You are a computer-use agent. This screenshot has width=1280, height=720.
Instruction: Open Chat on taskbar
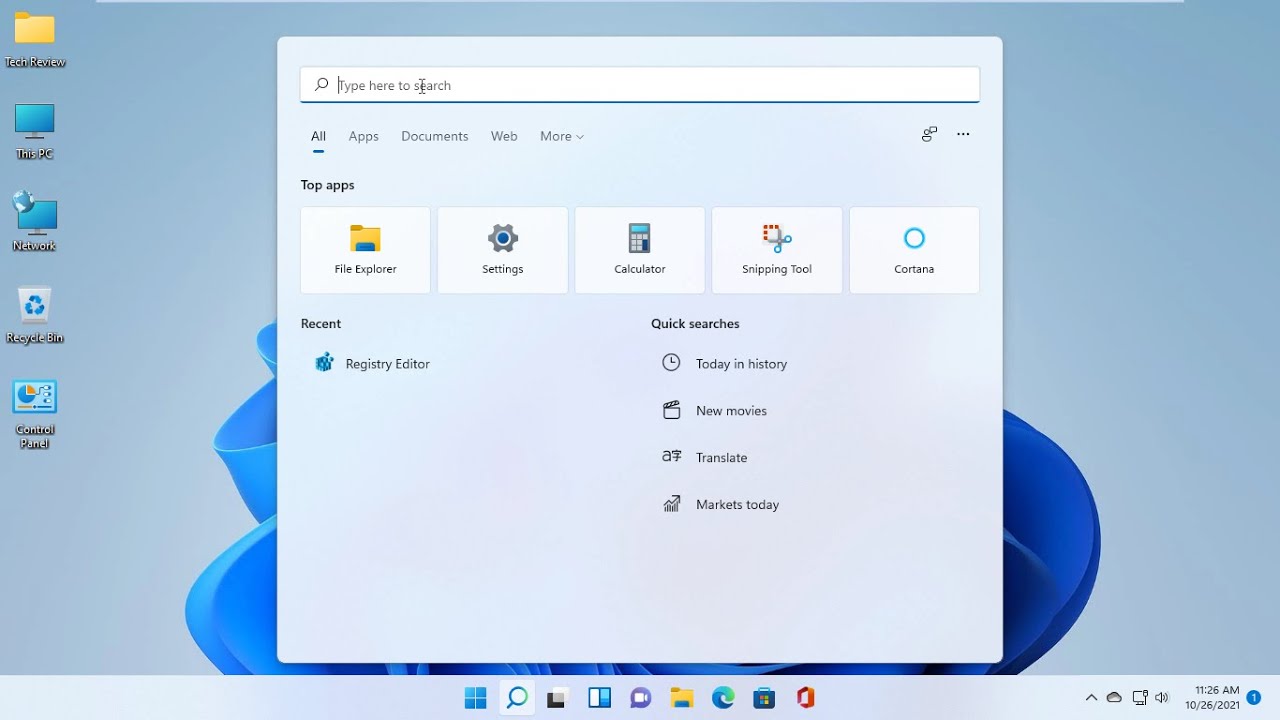pyautogui.click(x=641, y=698)
